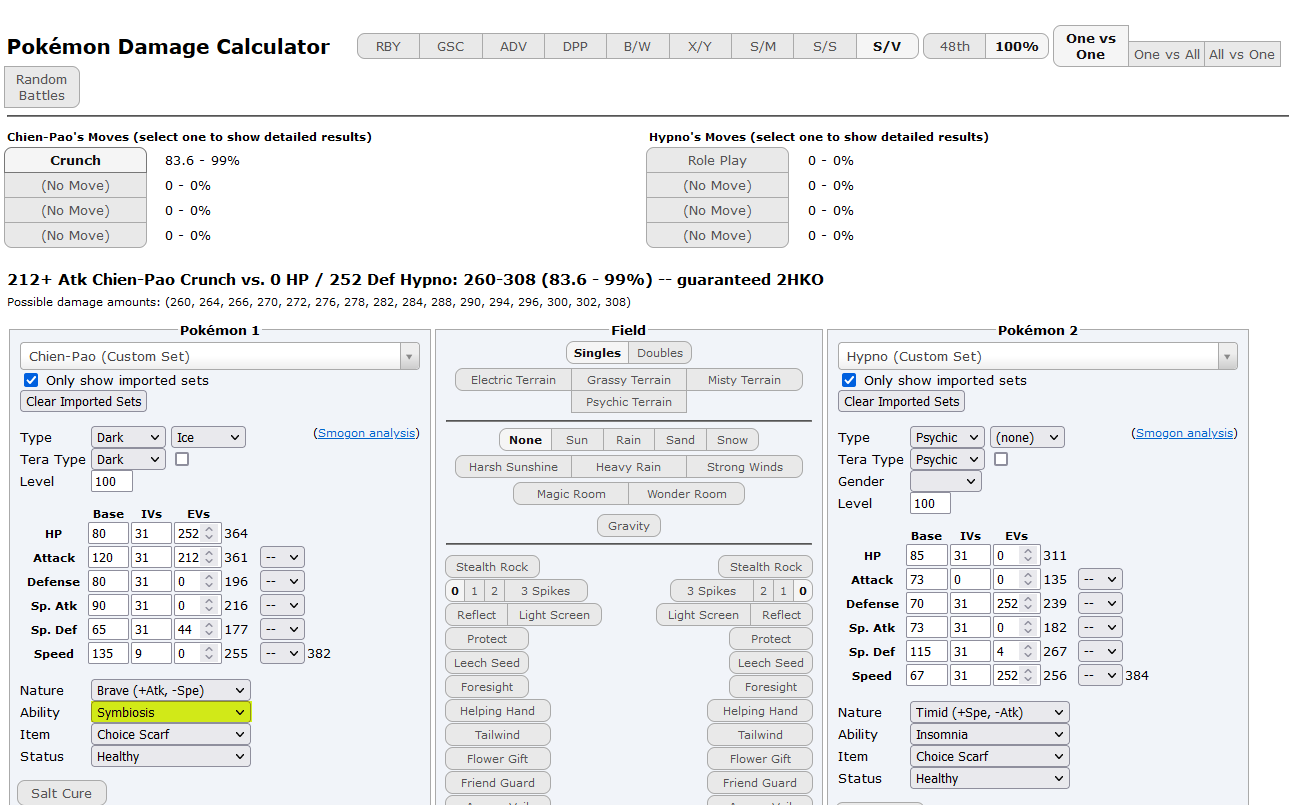Enable Psychic Terrain
Viewport: 1289px width, 805px height.
tap(629, 401)
